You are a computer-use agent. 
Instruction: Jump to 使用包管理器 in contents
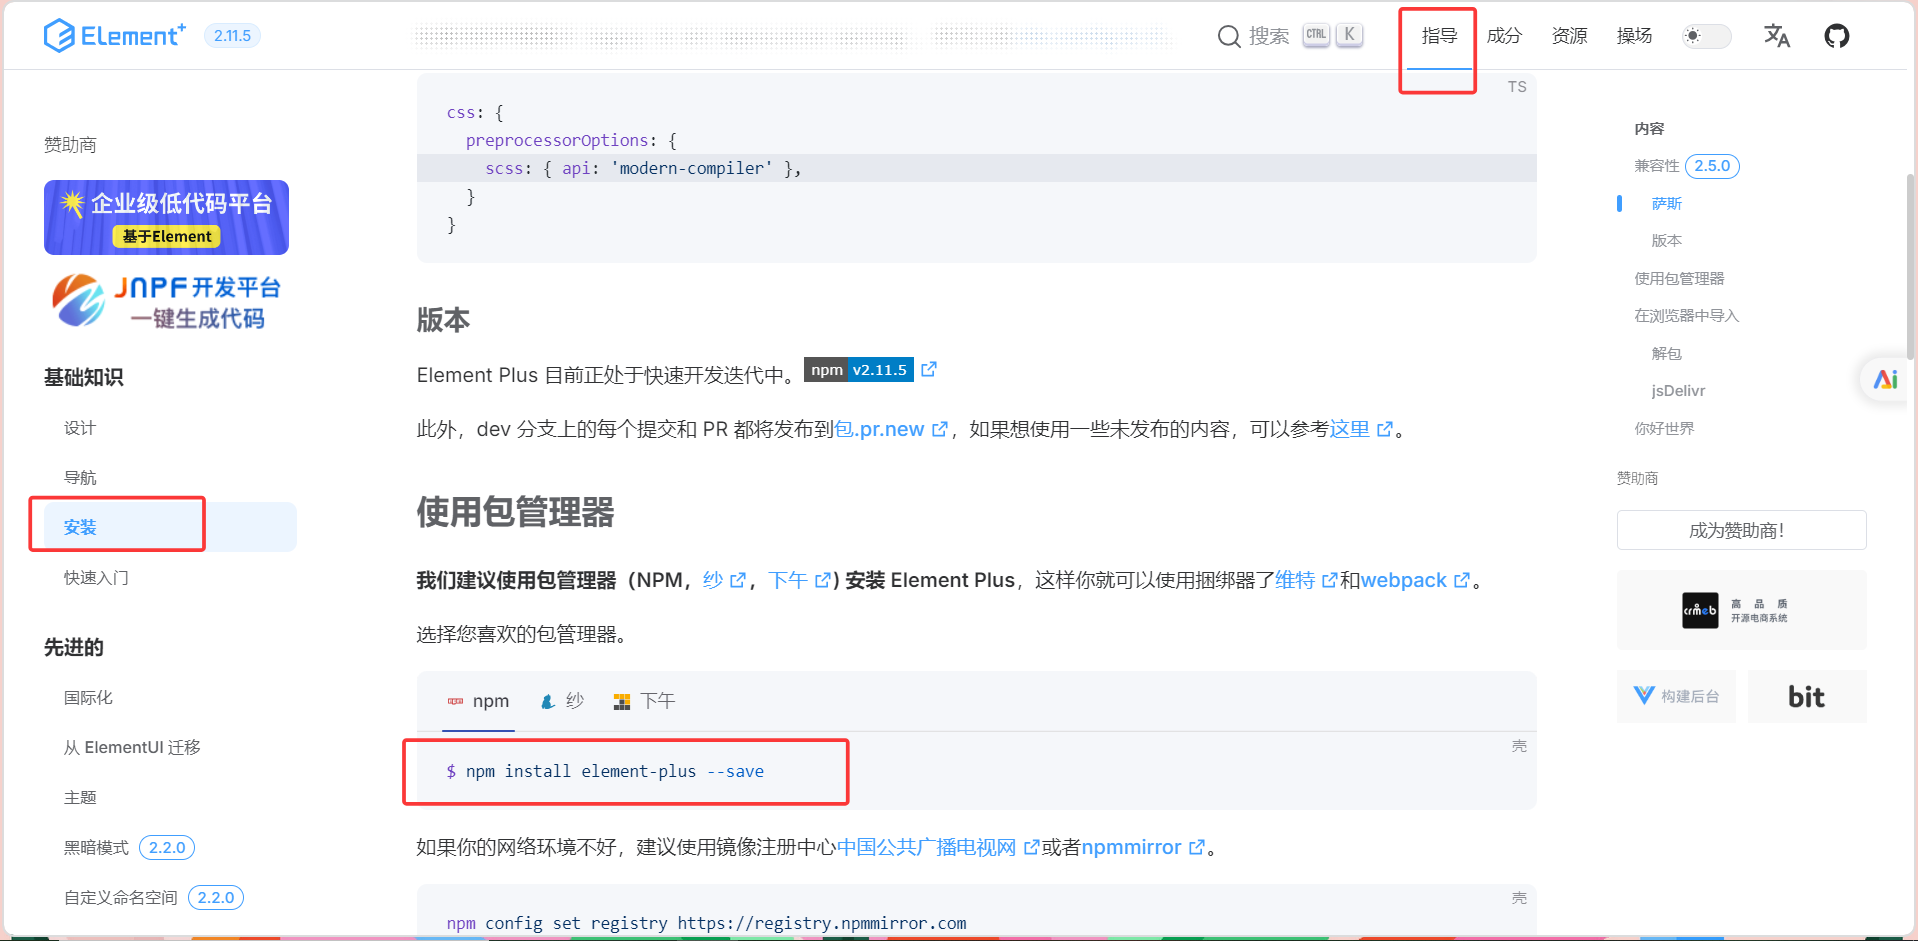(1679, 278)
